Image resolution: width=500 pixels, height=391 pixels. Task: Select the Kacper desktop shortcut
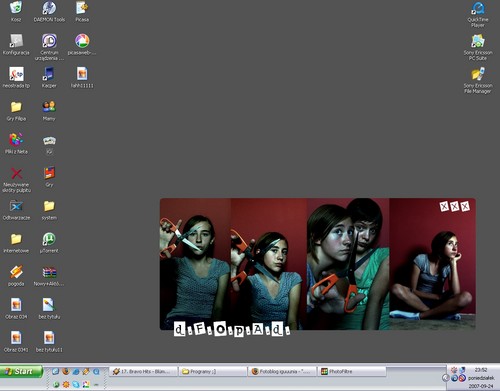coord(49,77)
